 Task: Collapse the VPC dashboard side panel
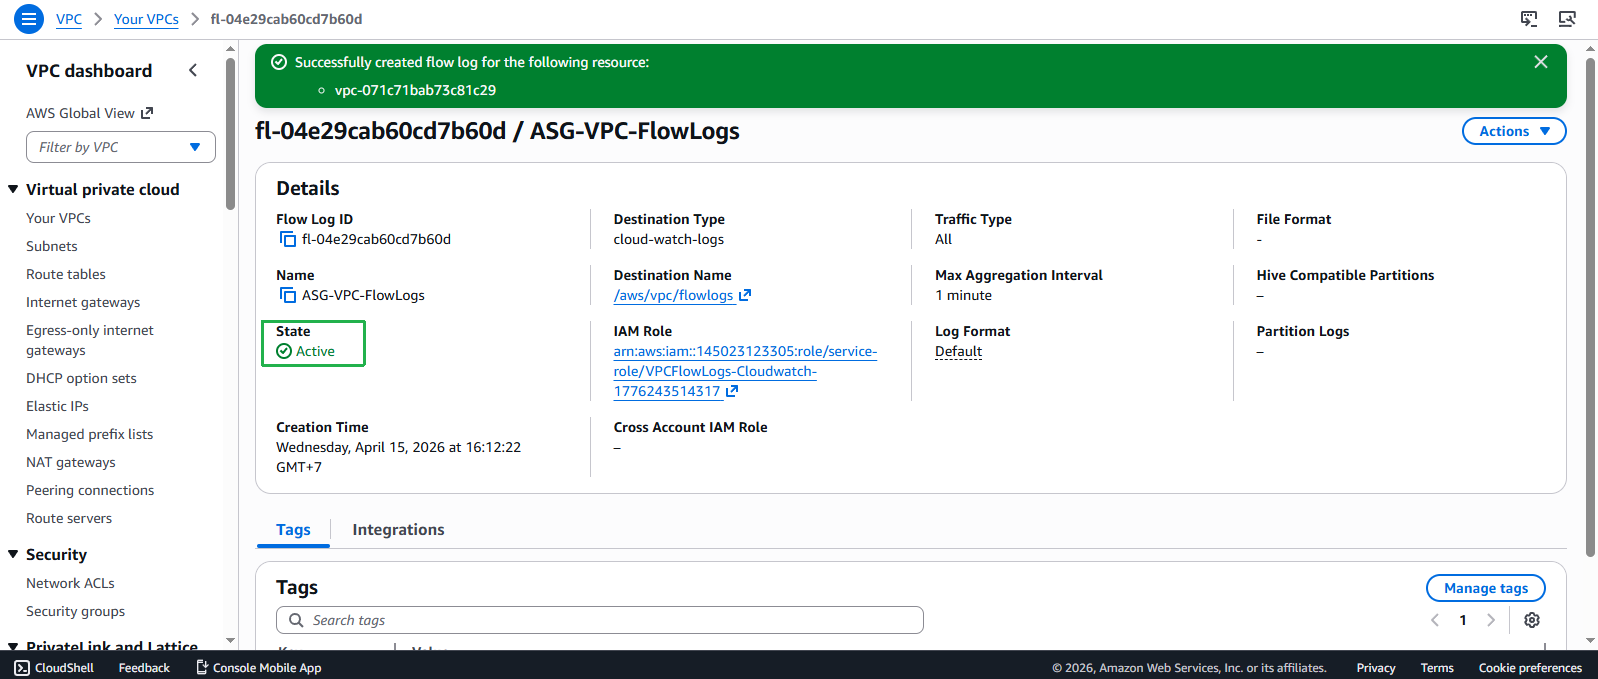click(193, 70)
